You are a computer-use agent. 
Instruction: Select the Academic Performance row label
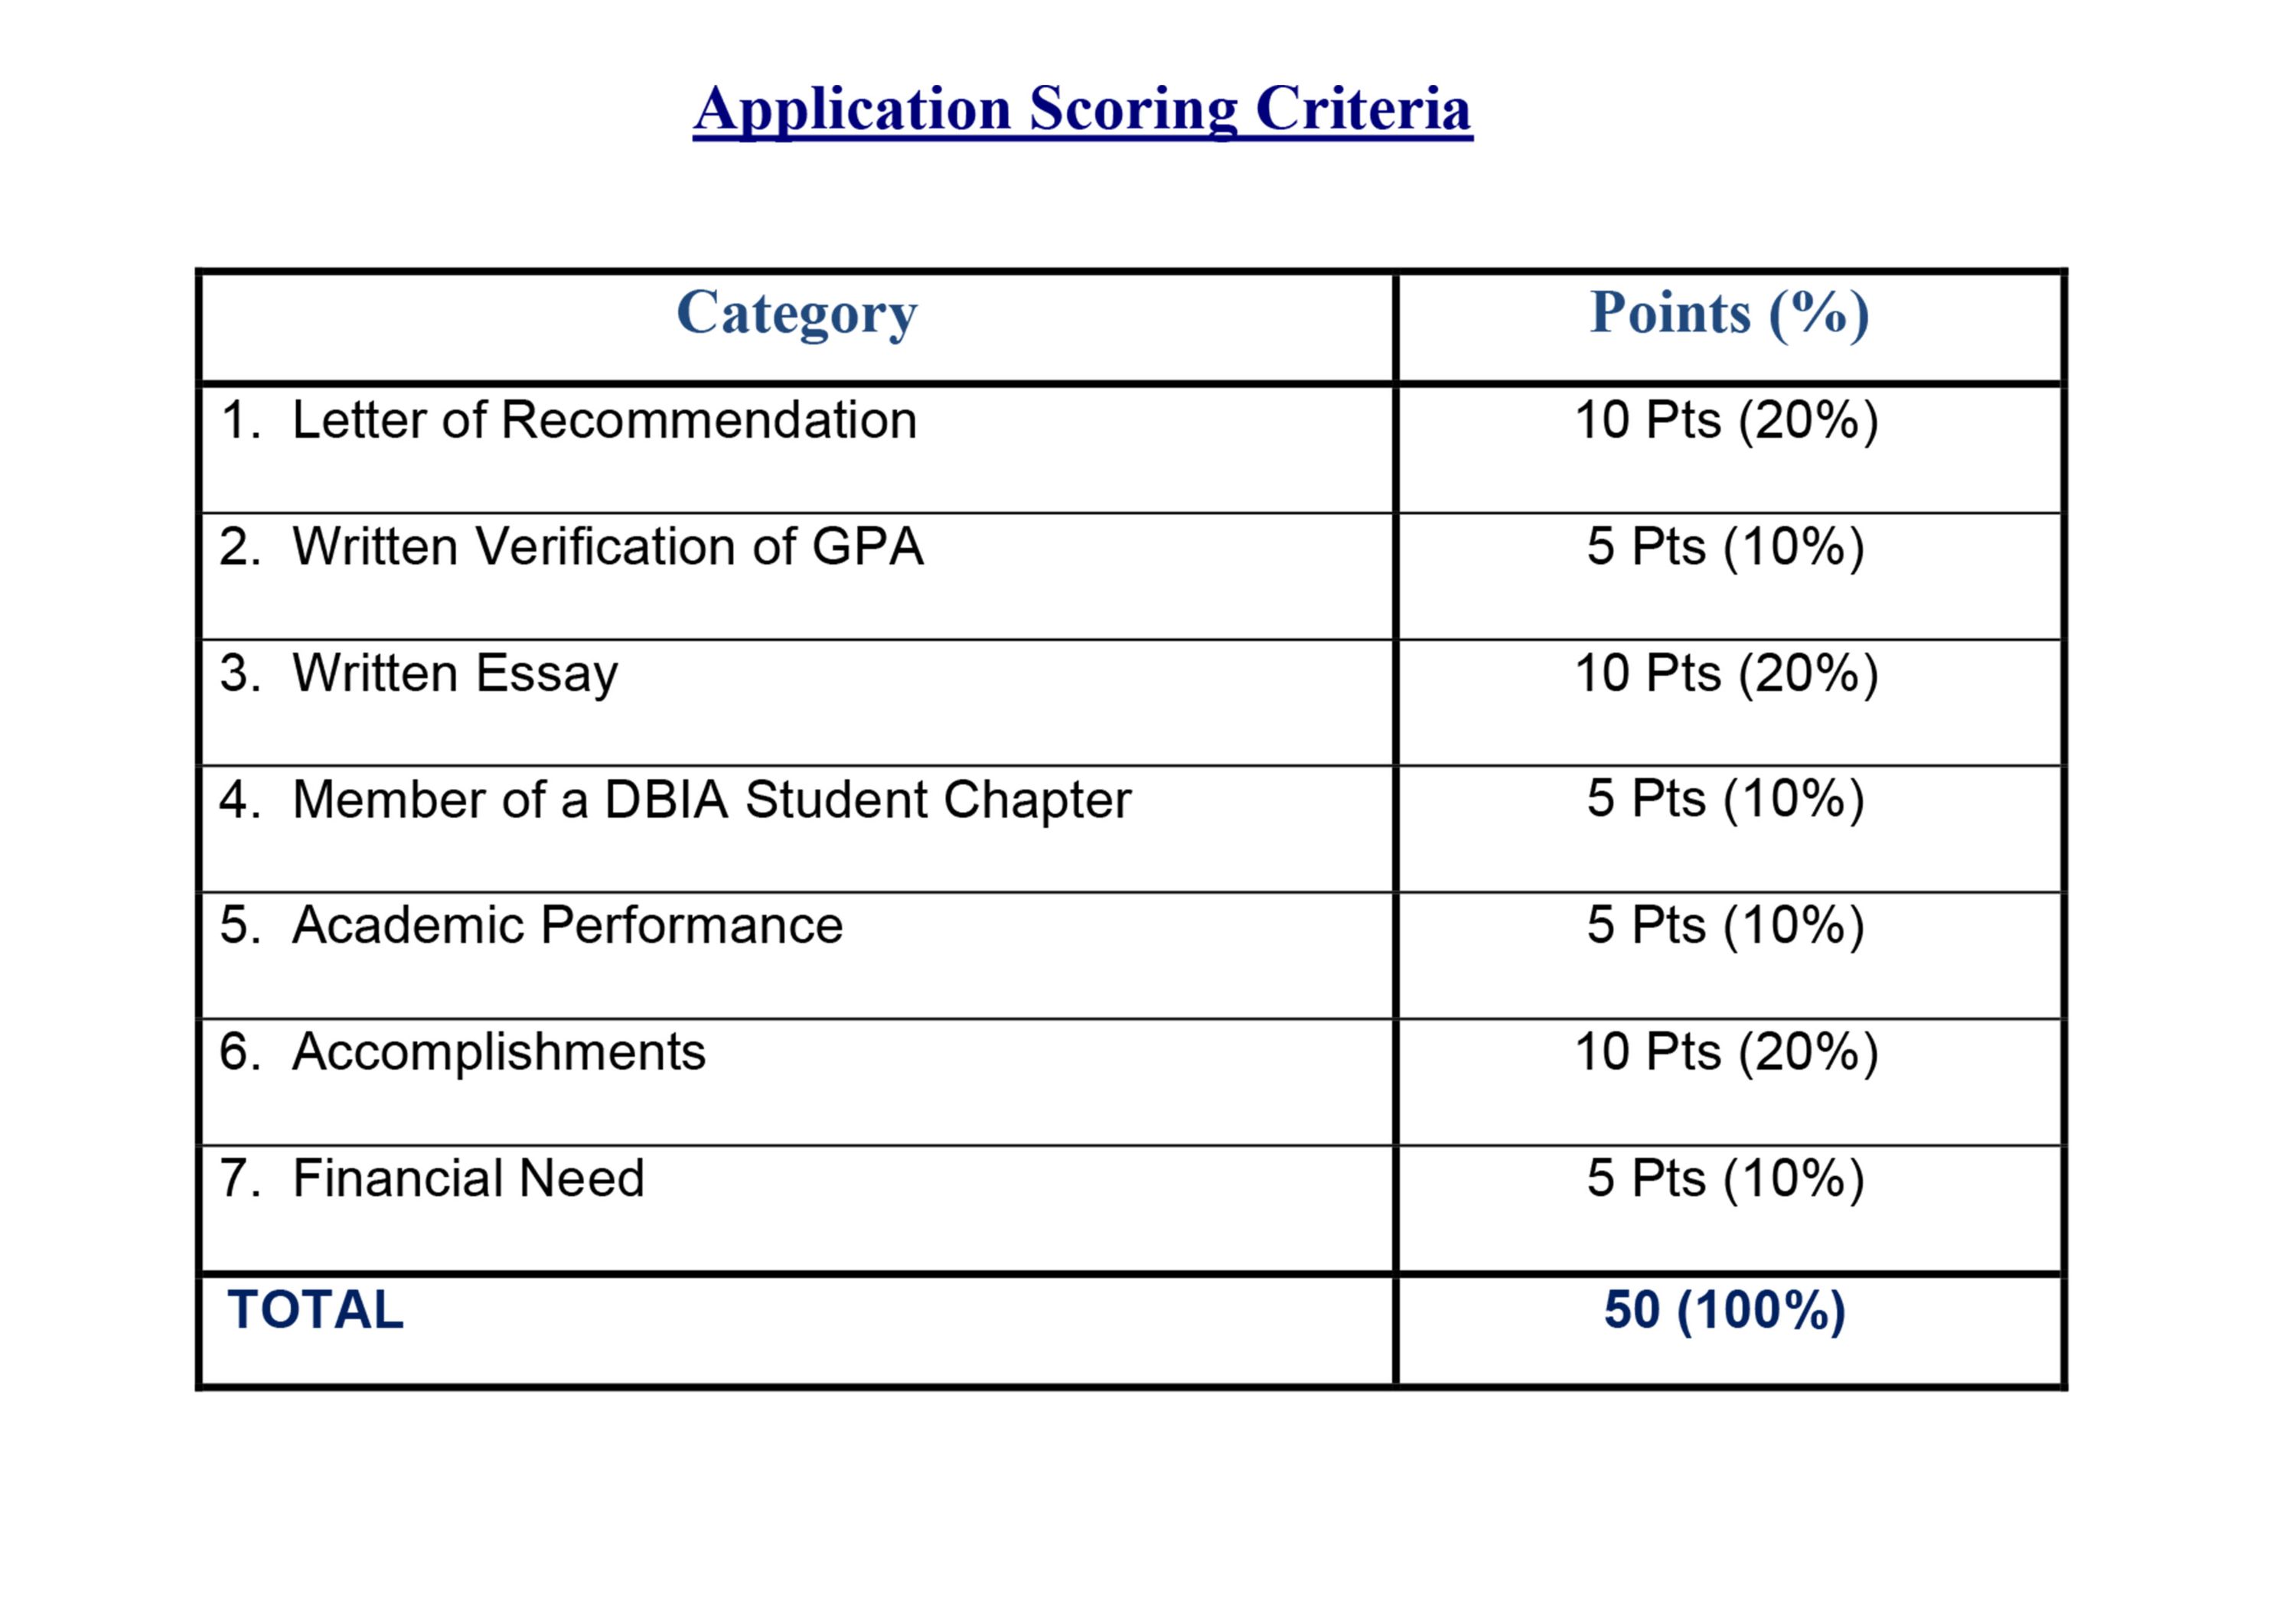pos(567,925)
